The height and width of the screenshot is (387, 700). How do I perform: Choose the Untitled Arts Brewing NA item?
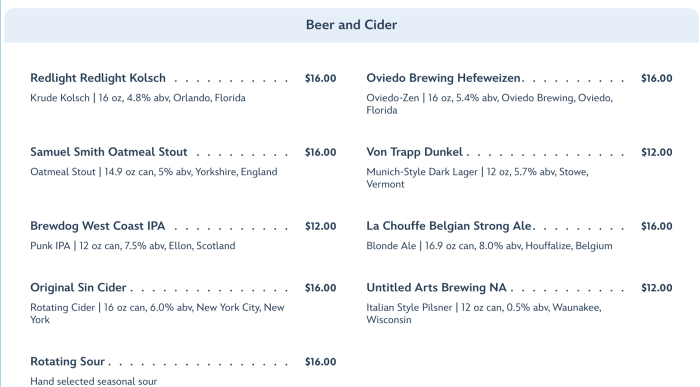pyautogui.click(x=436, y=287)
